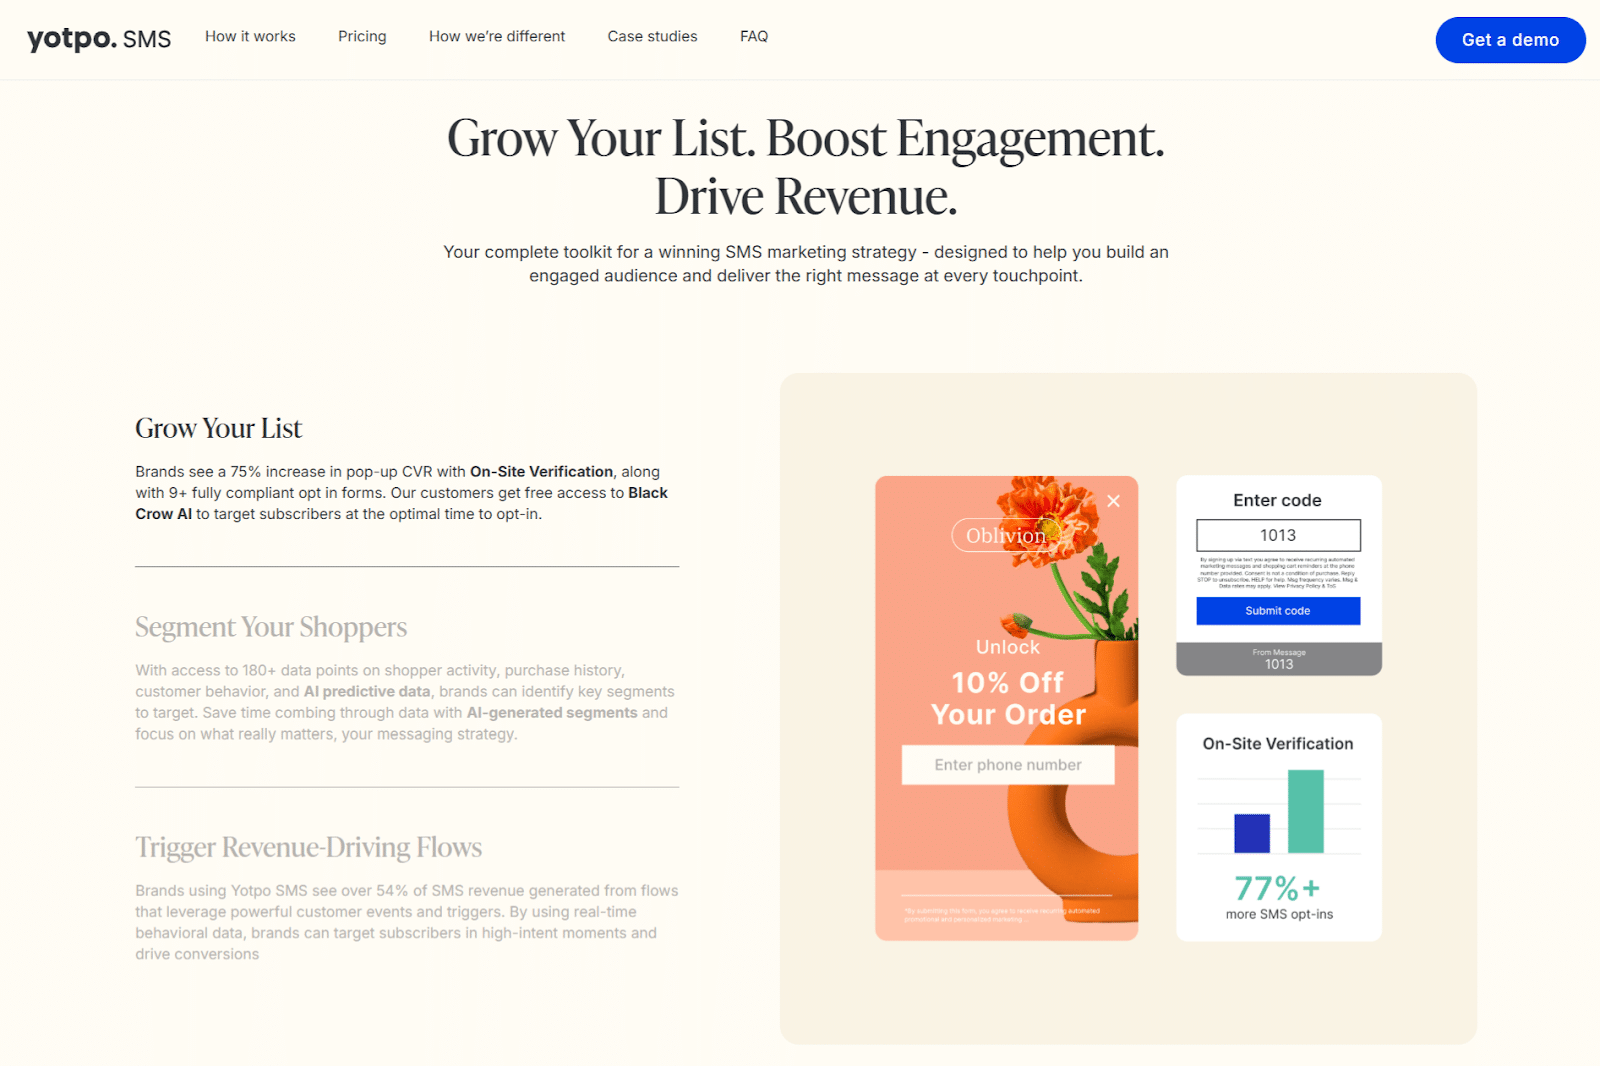The image size is (1600, 1066).
Task: Click the From Message 1013 gray bar
Action: click(x=1278, y=659)
